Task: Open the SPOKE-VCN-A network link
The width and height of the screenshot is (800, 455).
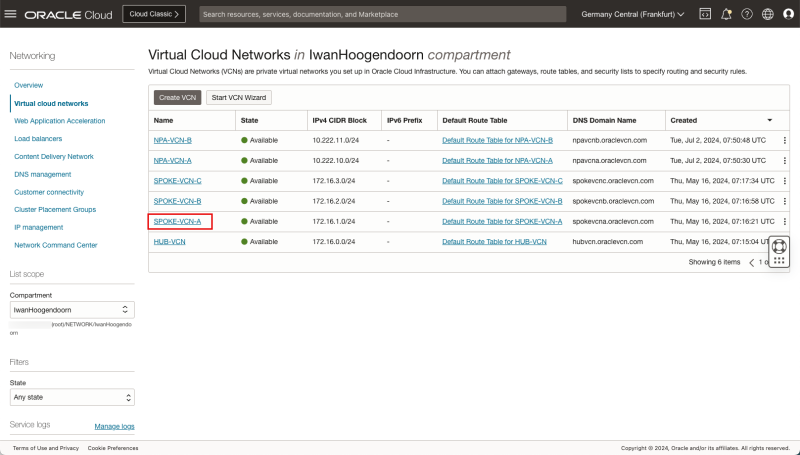Action: click(x=177, y=221)
